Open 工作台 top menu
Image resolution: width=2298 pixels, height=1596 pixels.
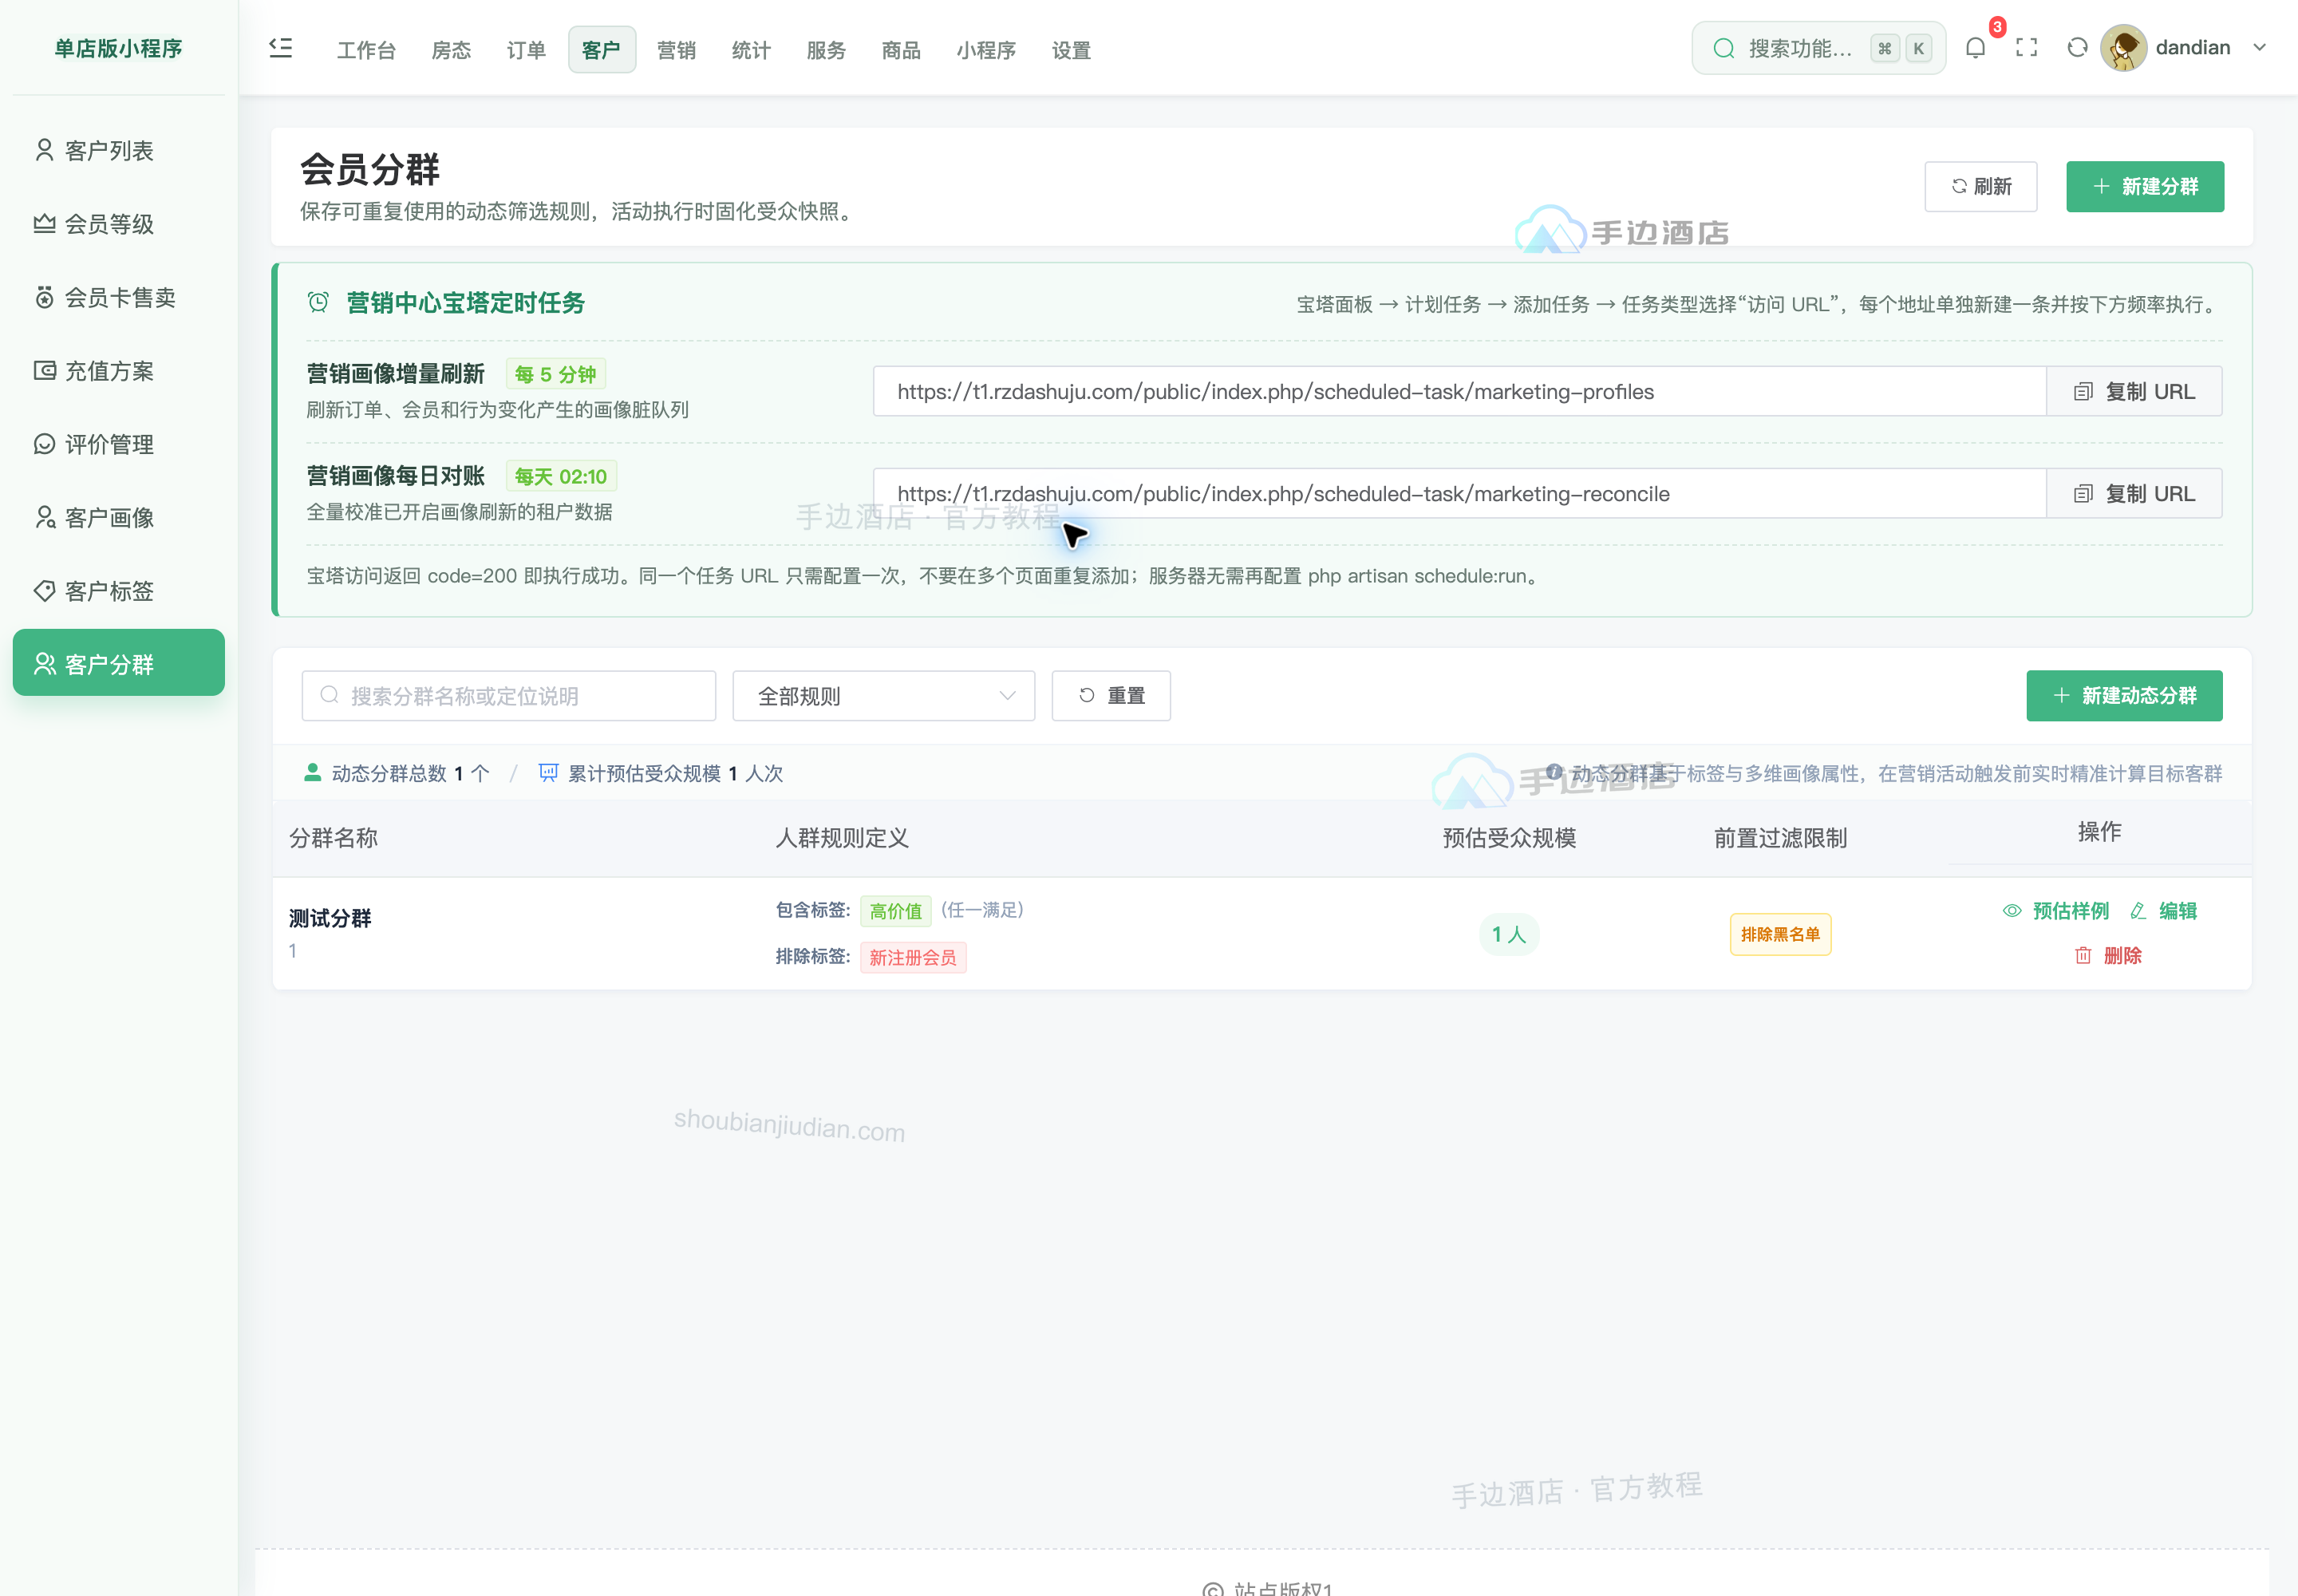(366, 50)
